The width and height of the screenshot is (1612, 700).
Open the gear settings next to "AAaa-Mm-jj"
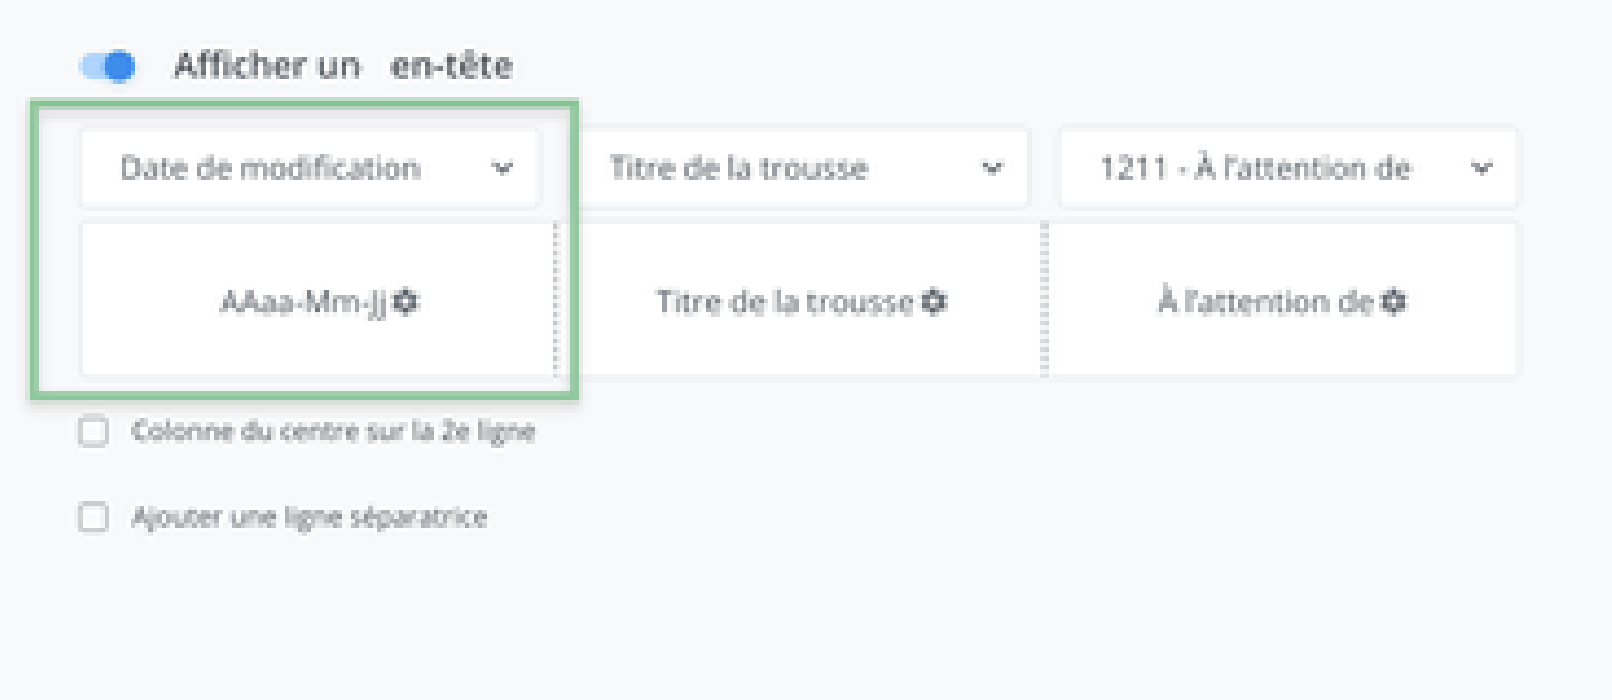pyautogui.click(x=406, y=301)
